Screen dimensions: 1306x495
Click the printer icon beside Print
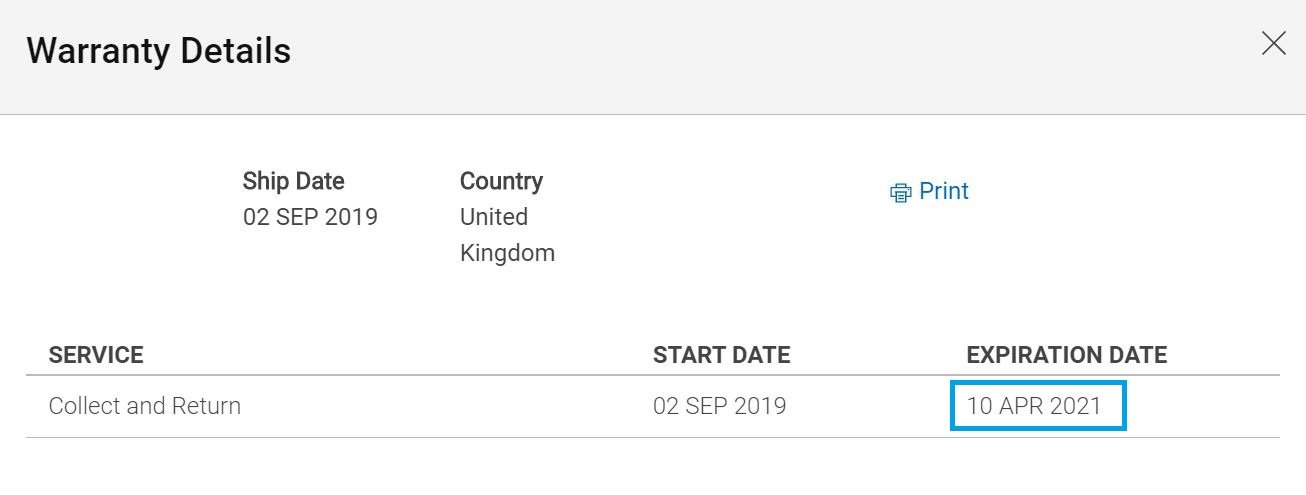(900, 192)
